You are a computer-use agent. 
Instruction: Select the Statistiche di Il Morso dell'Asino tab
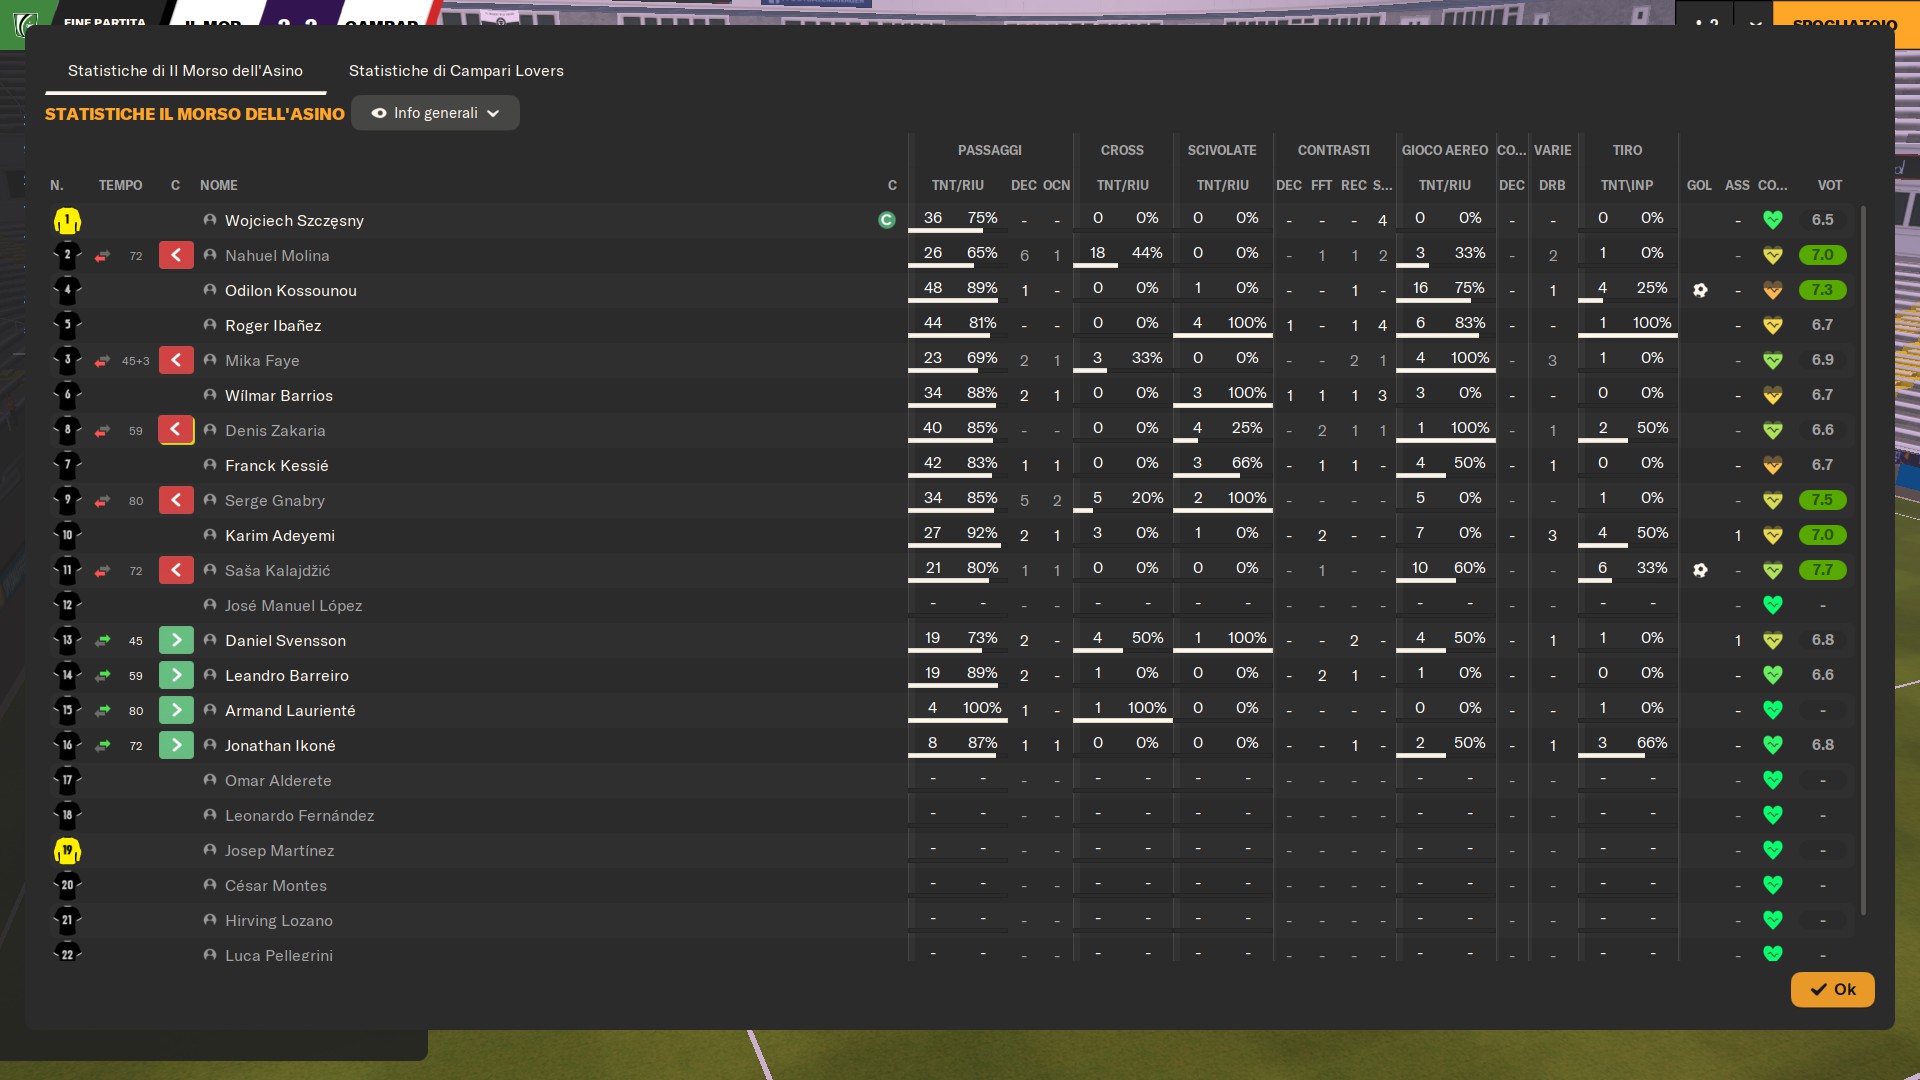tap(185, 71)
